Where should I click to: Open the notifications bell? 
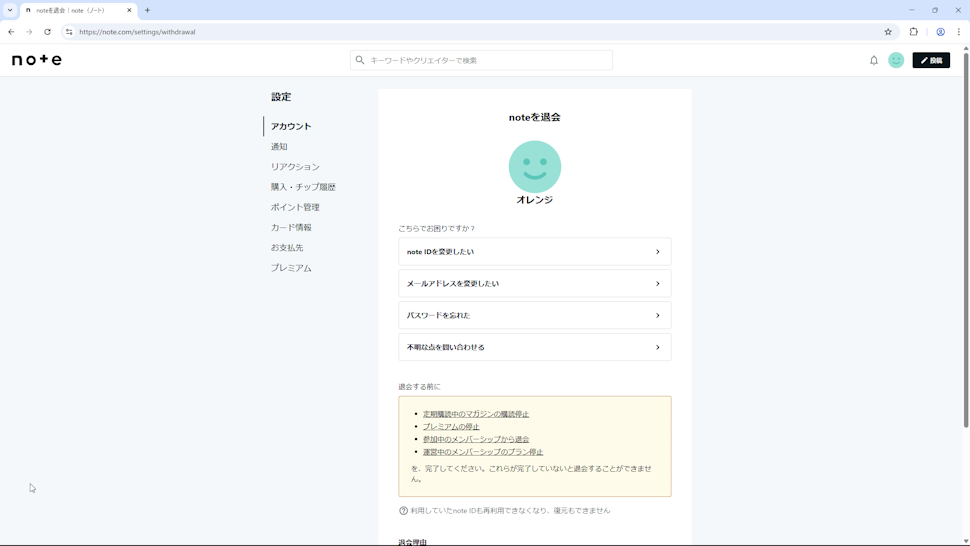point(873,60)
